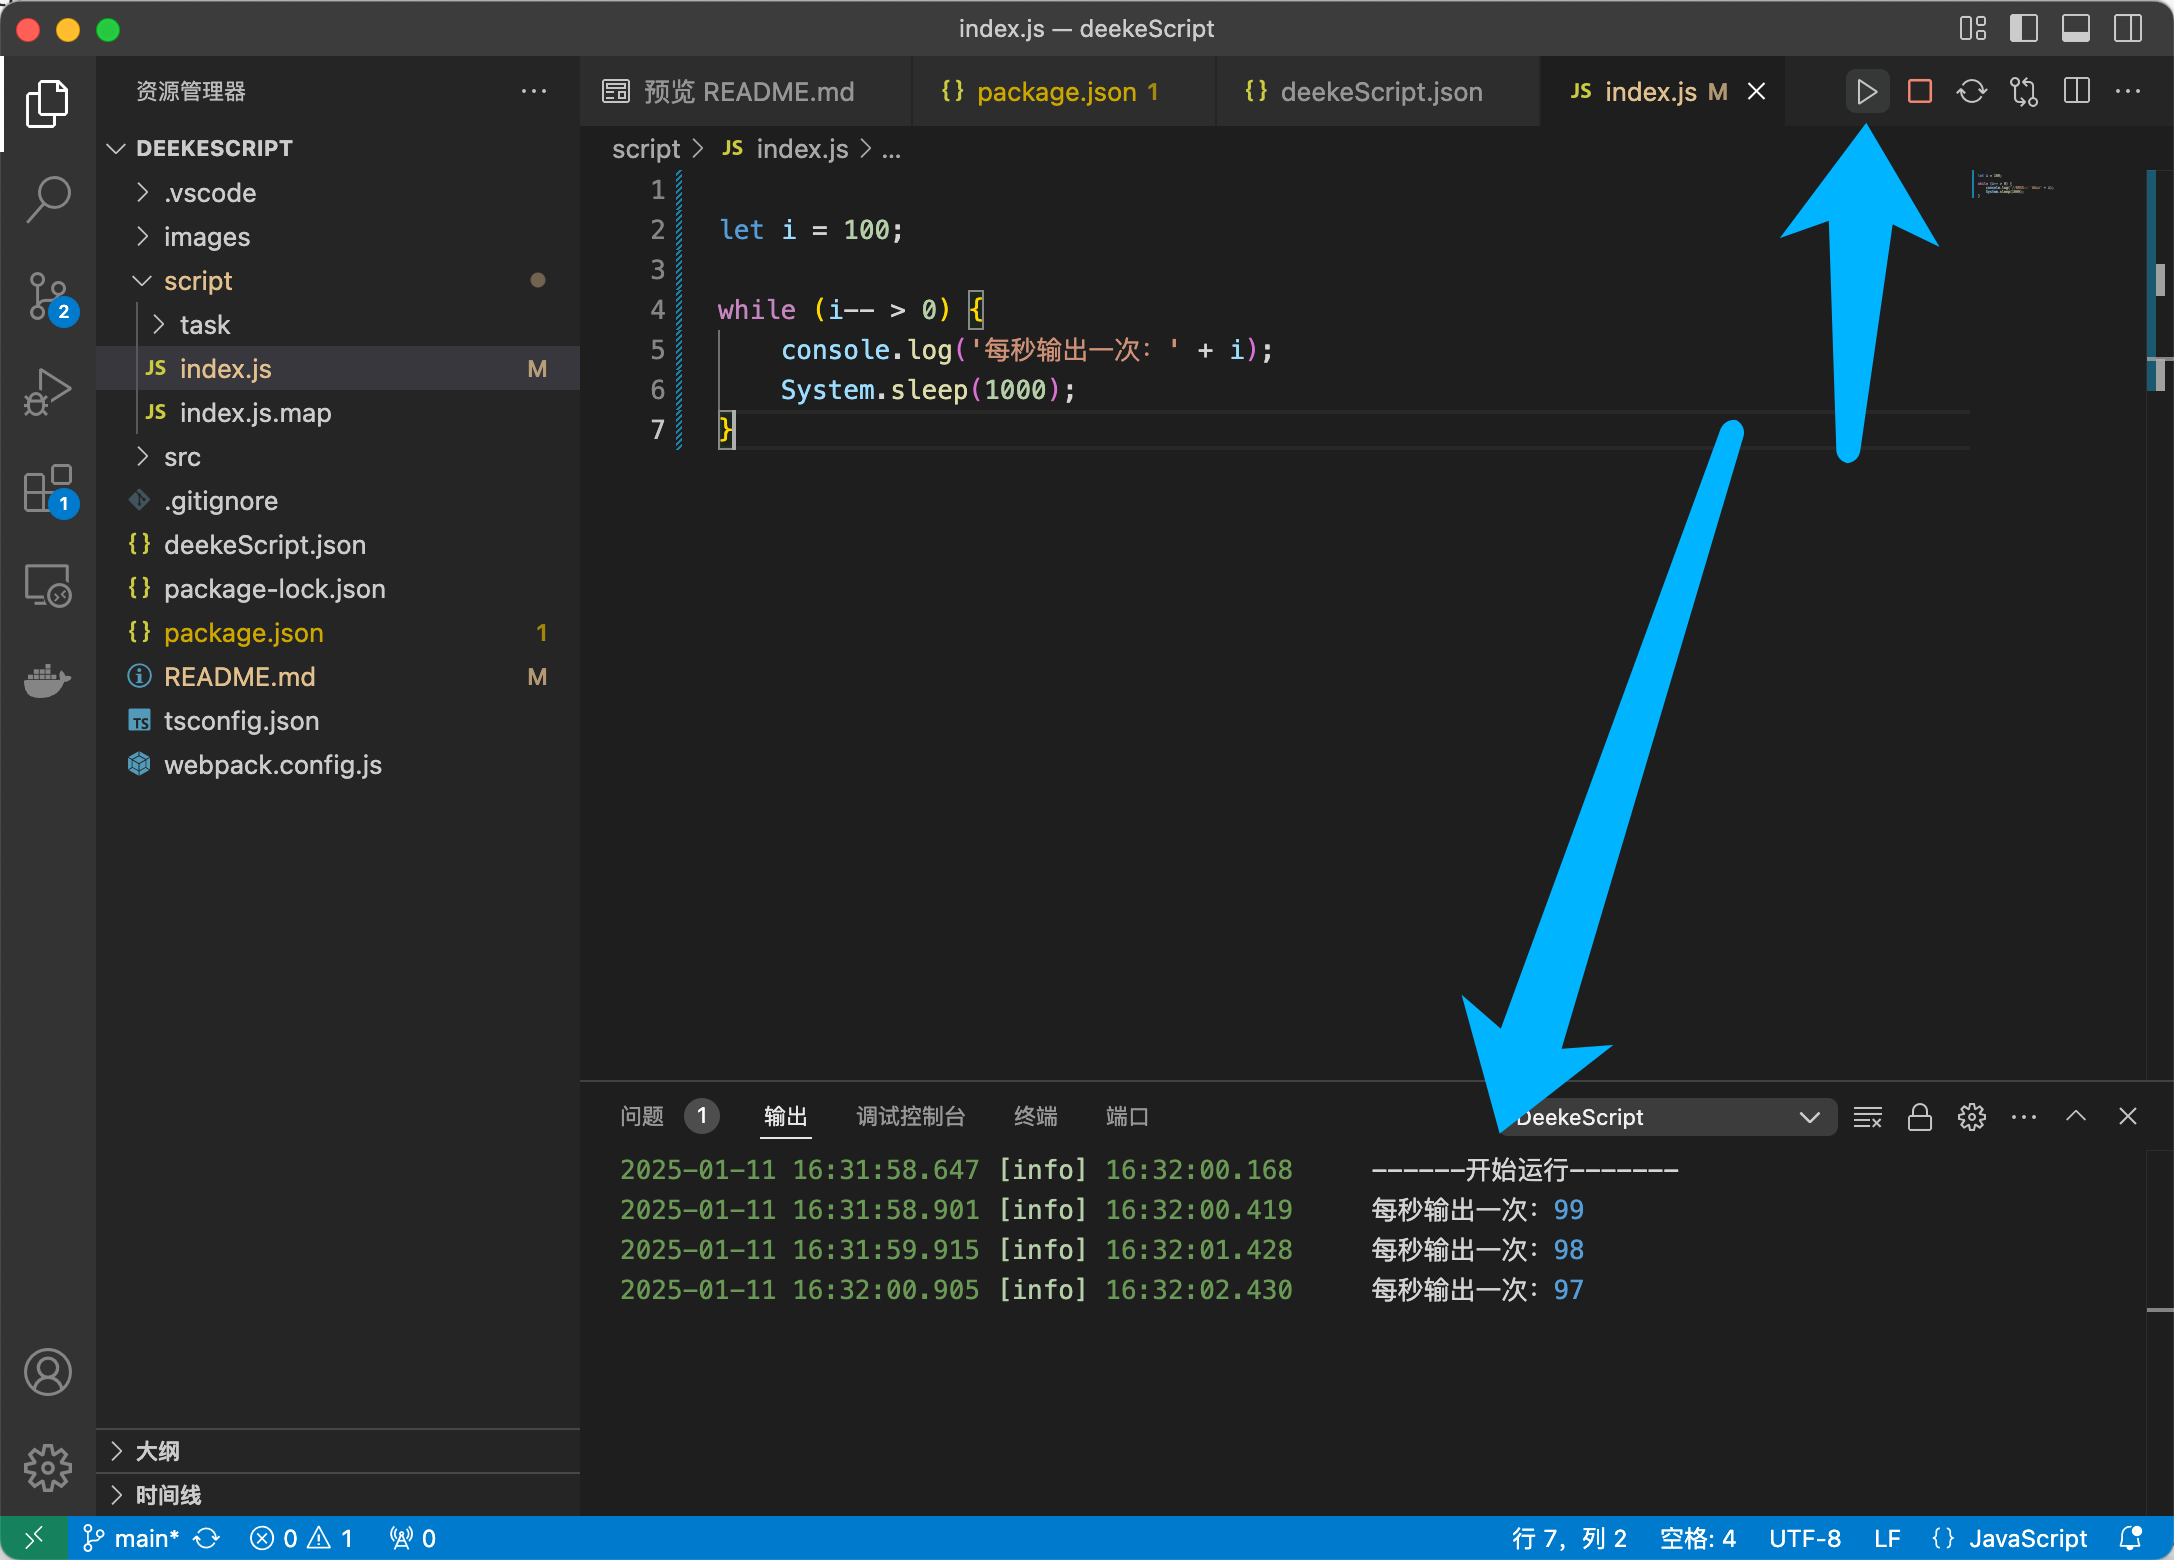Viewport: 2174px width, 1560px height.
Task: Click the main* branch in status bar
Action: 133,1538
